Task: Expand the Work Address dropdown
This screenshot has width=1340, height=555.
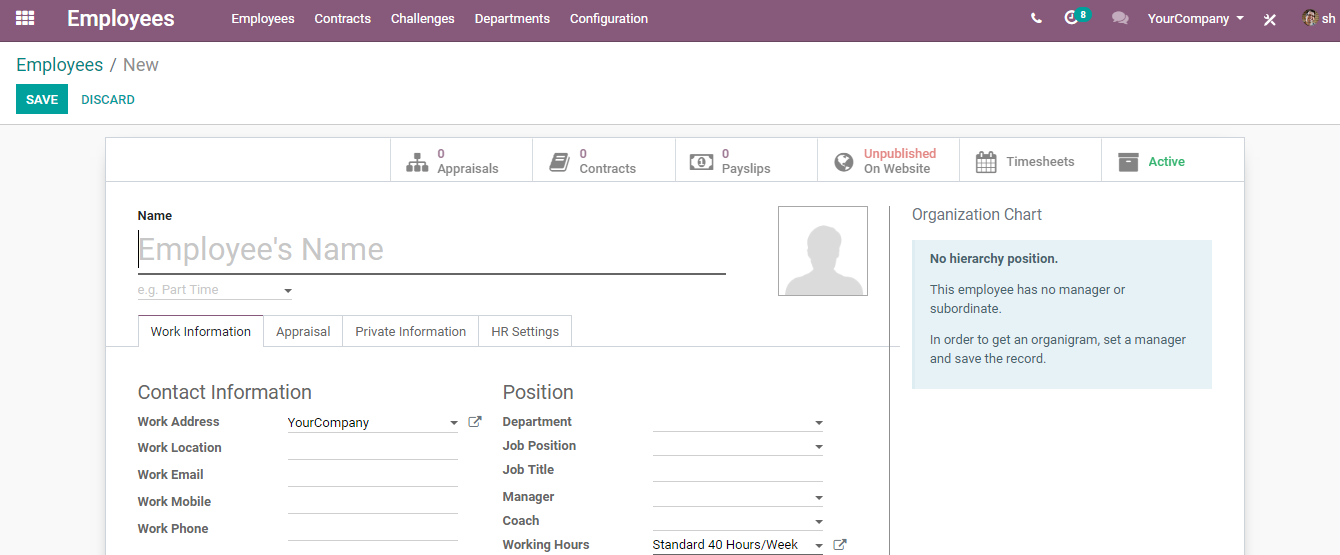Action: [454, 423]
